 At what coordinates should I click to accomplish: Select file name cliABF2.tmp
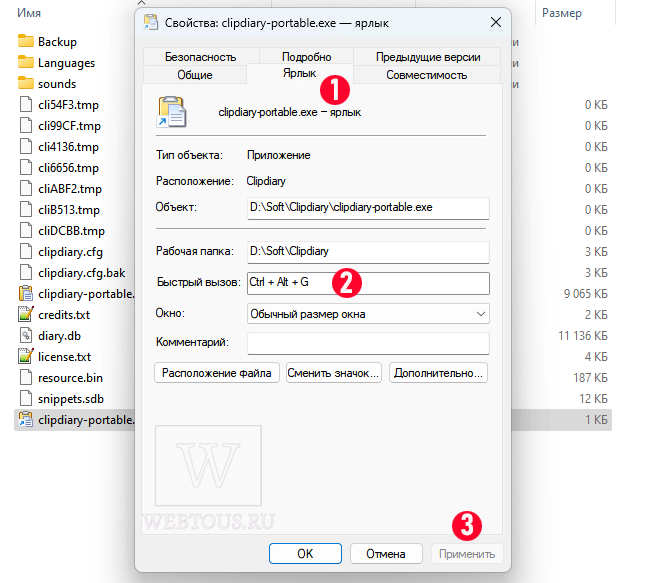pos(70,188)
